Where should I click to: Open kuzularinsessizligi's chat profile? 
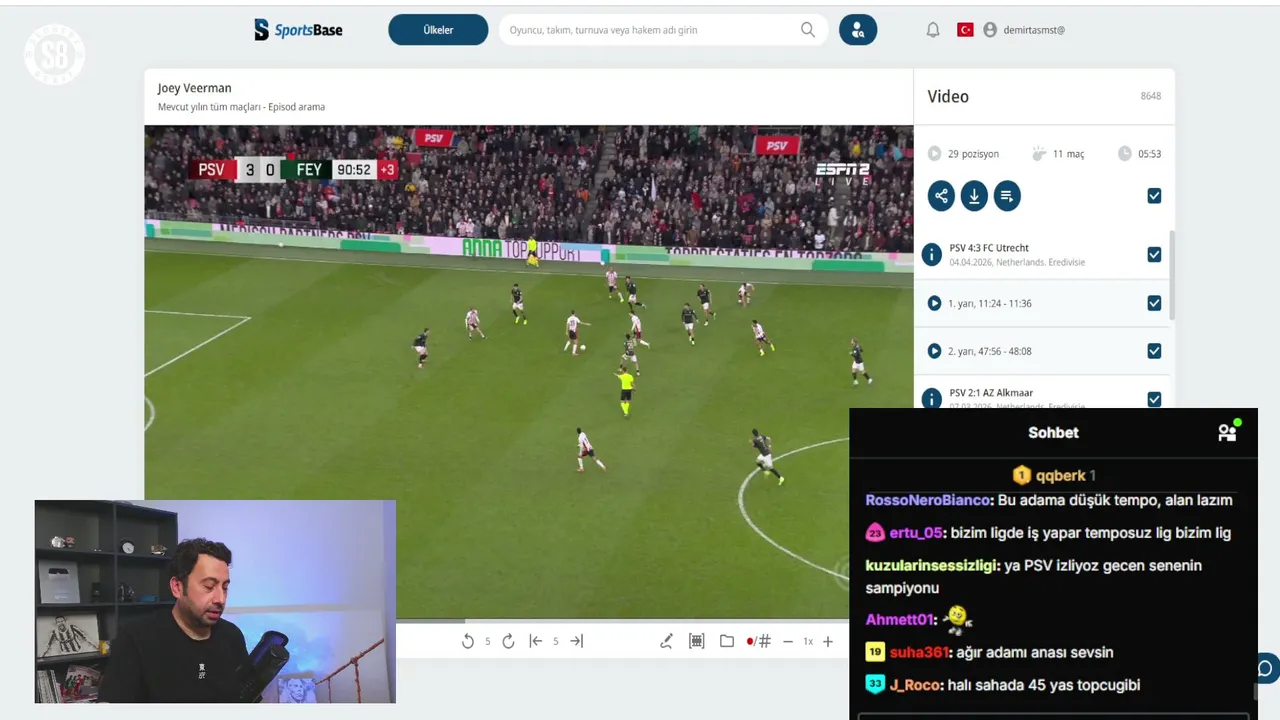[x=931, y=565]
